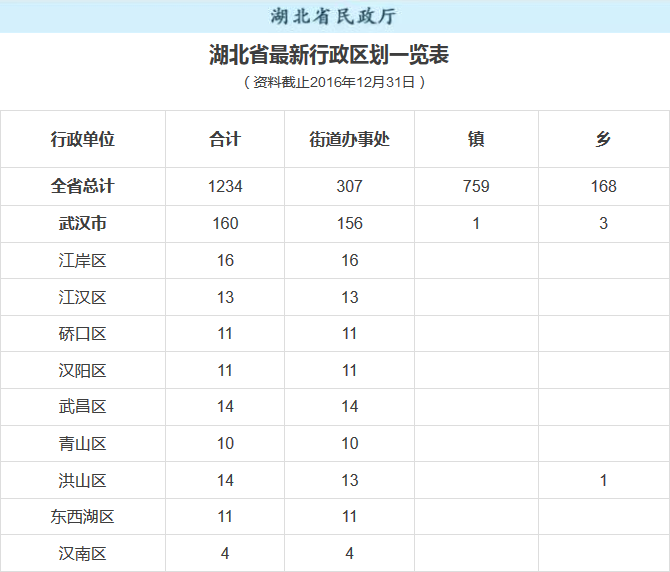Click the 合计 value 10 for 青山区

click(225, 443)
